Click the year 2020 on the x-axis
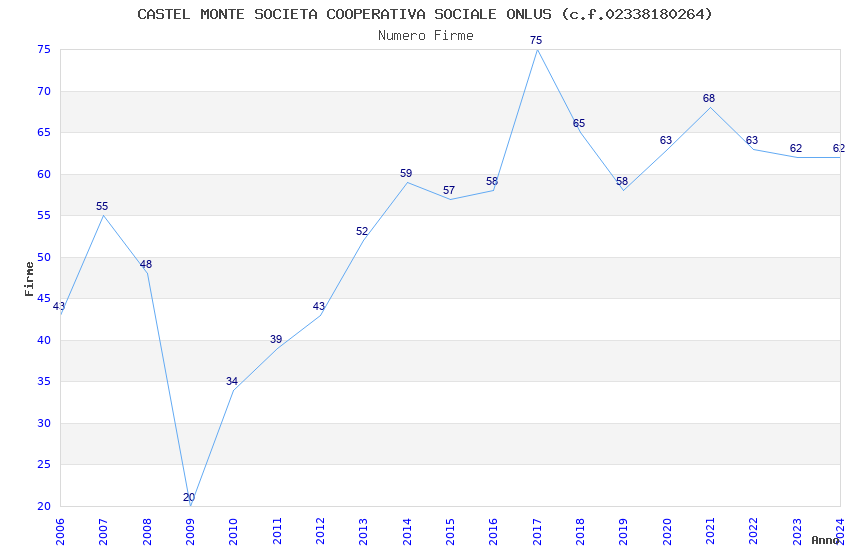 coord(667,531)
